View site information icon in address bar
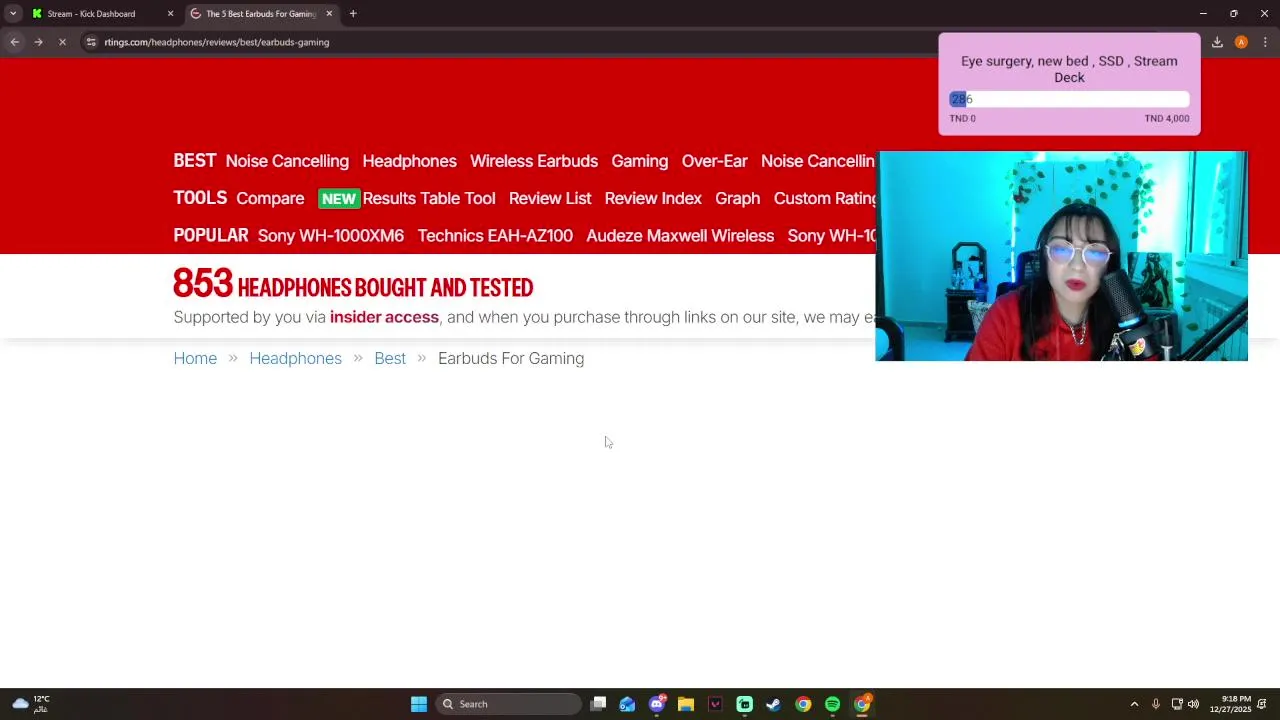The image size is (1280, 720). pos(91,42)
